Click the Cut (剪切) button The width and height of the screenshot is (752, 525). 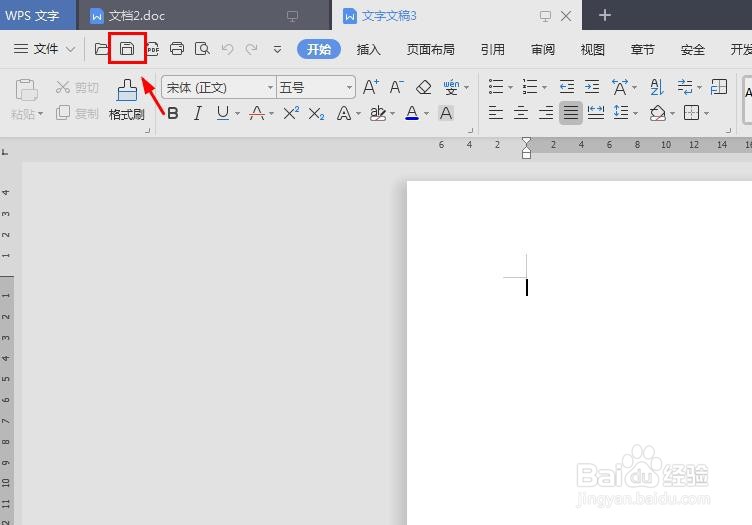[77, 87]
